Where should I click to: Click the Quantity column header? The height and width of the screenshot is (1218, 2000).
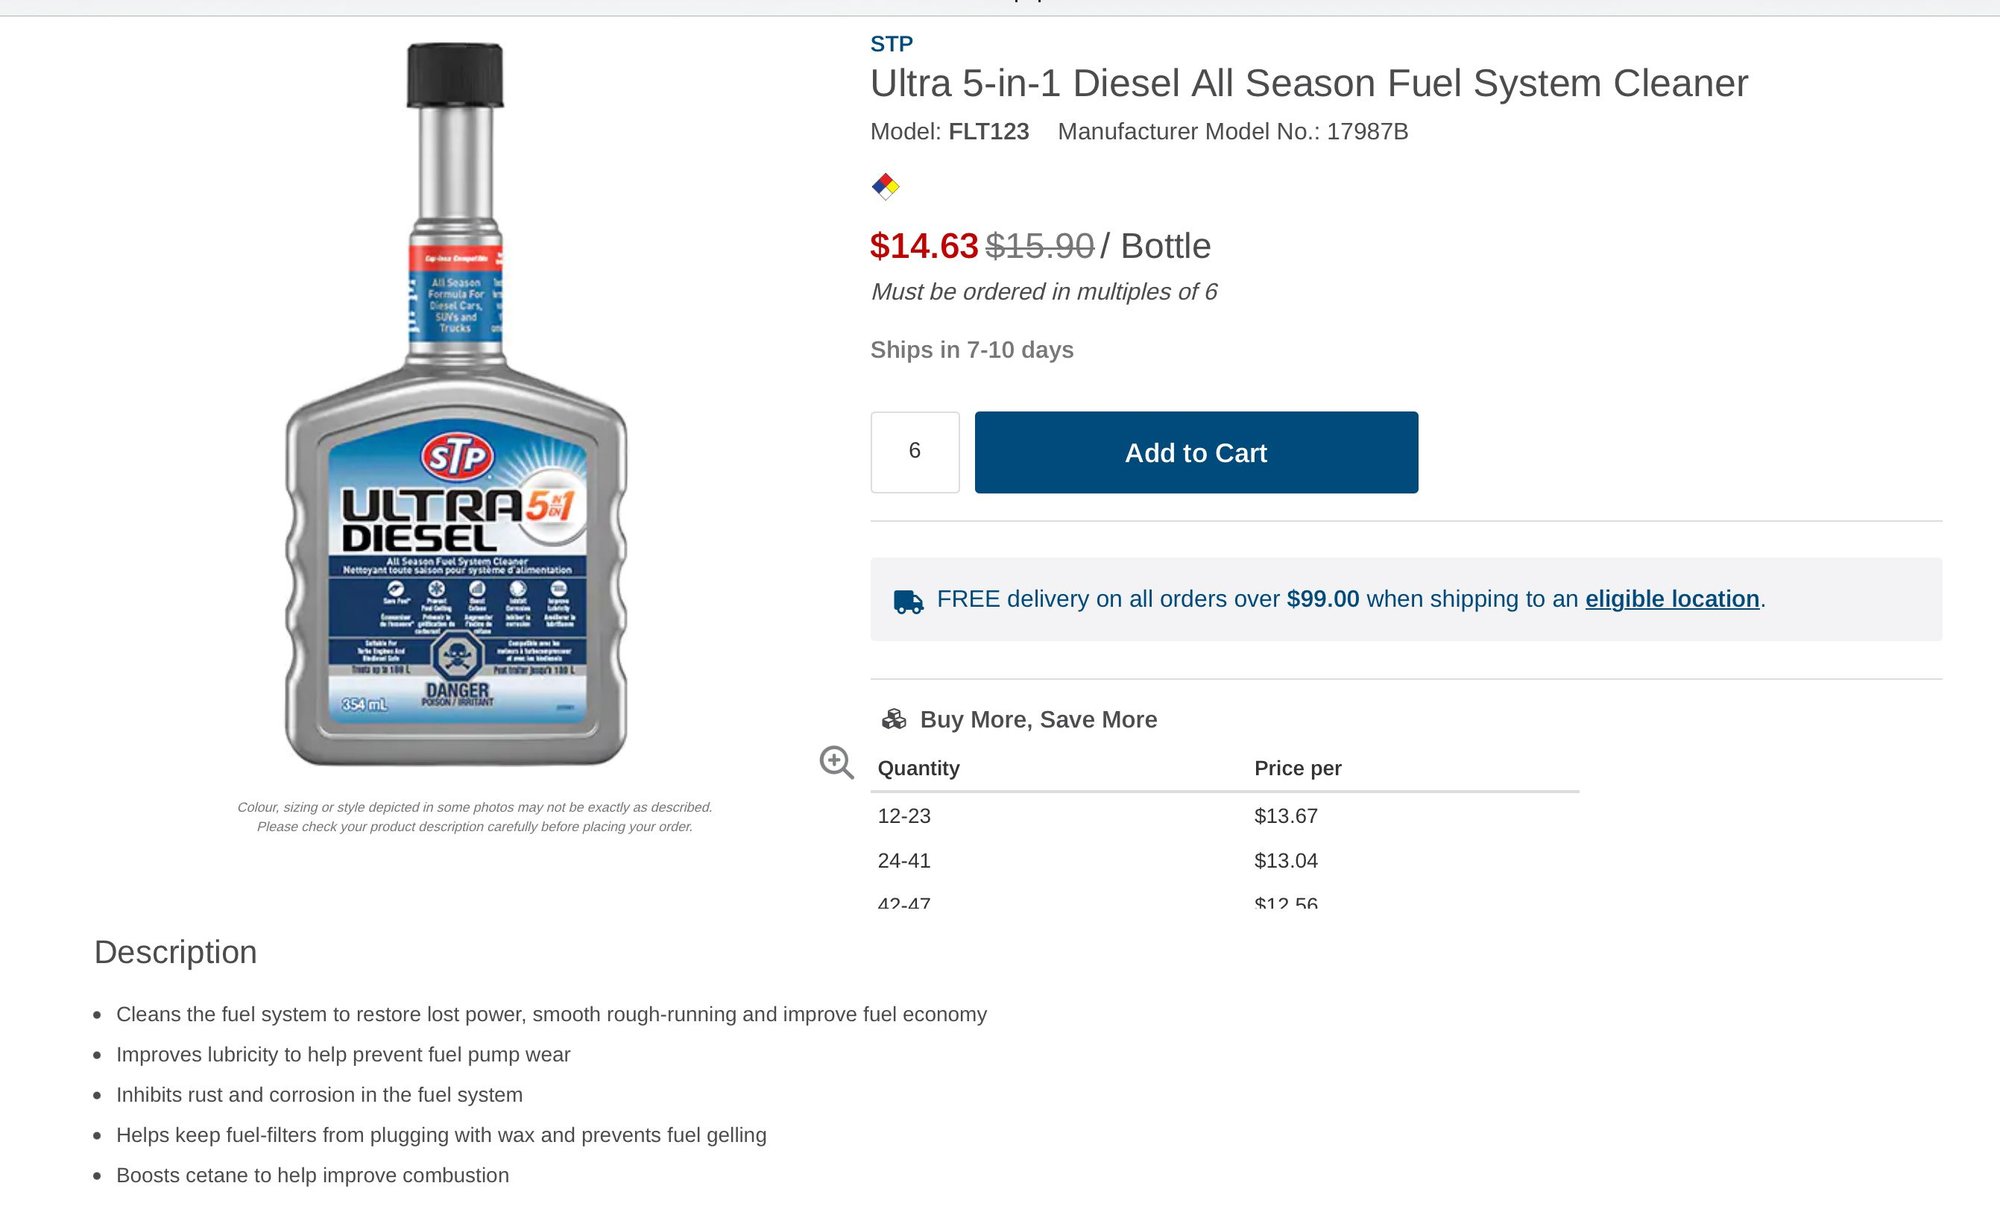click(x=919, y=768)
